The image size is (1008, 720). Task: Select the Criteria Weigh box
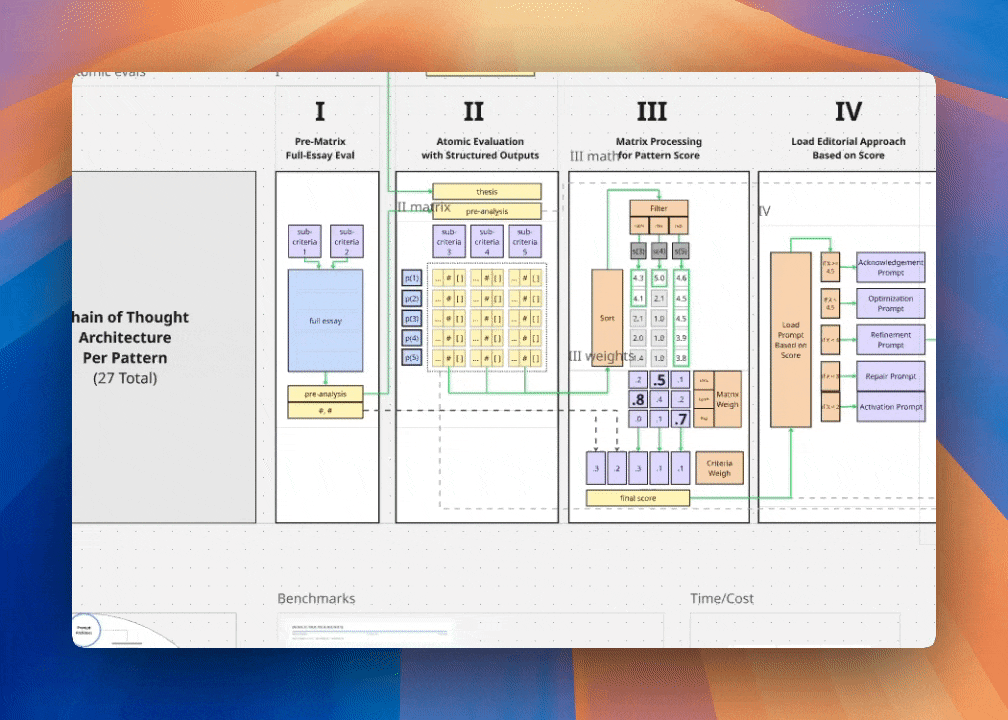click(719, 467)
